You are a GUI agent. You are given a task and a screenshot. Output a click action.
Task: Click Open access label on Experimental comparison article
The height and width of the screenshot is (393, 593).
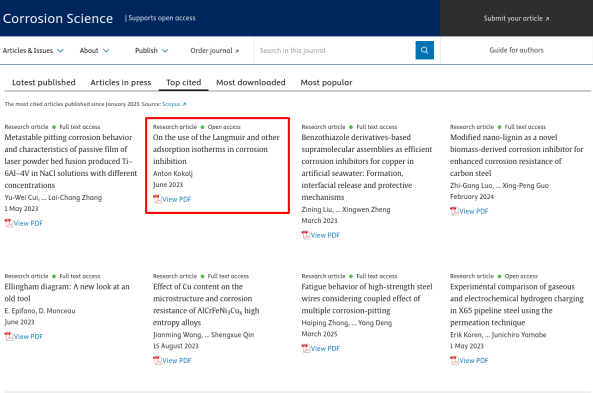521,276
